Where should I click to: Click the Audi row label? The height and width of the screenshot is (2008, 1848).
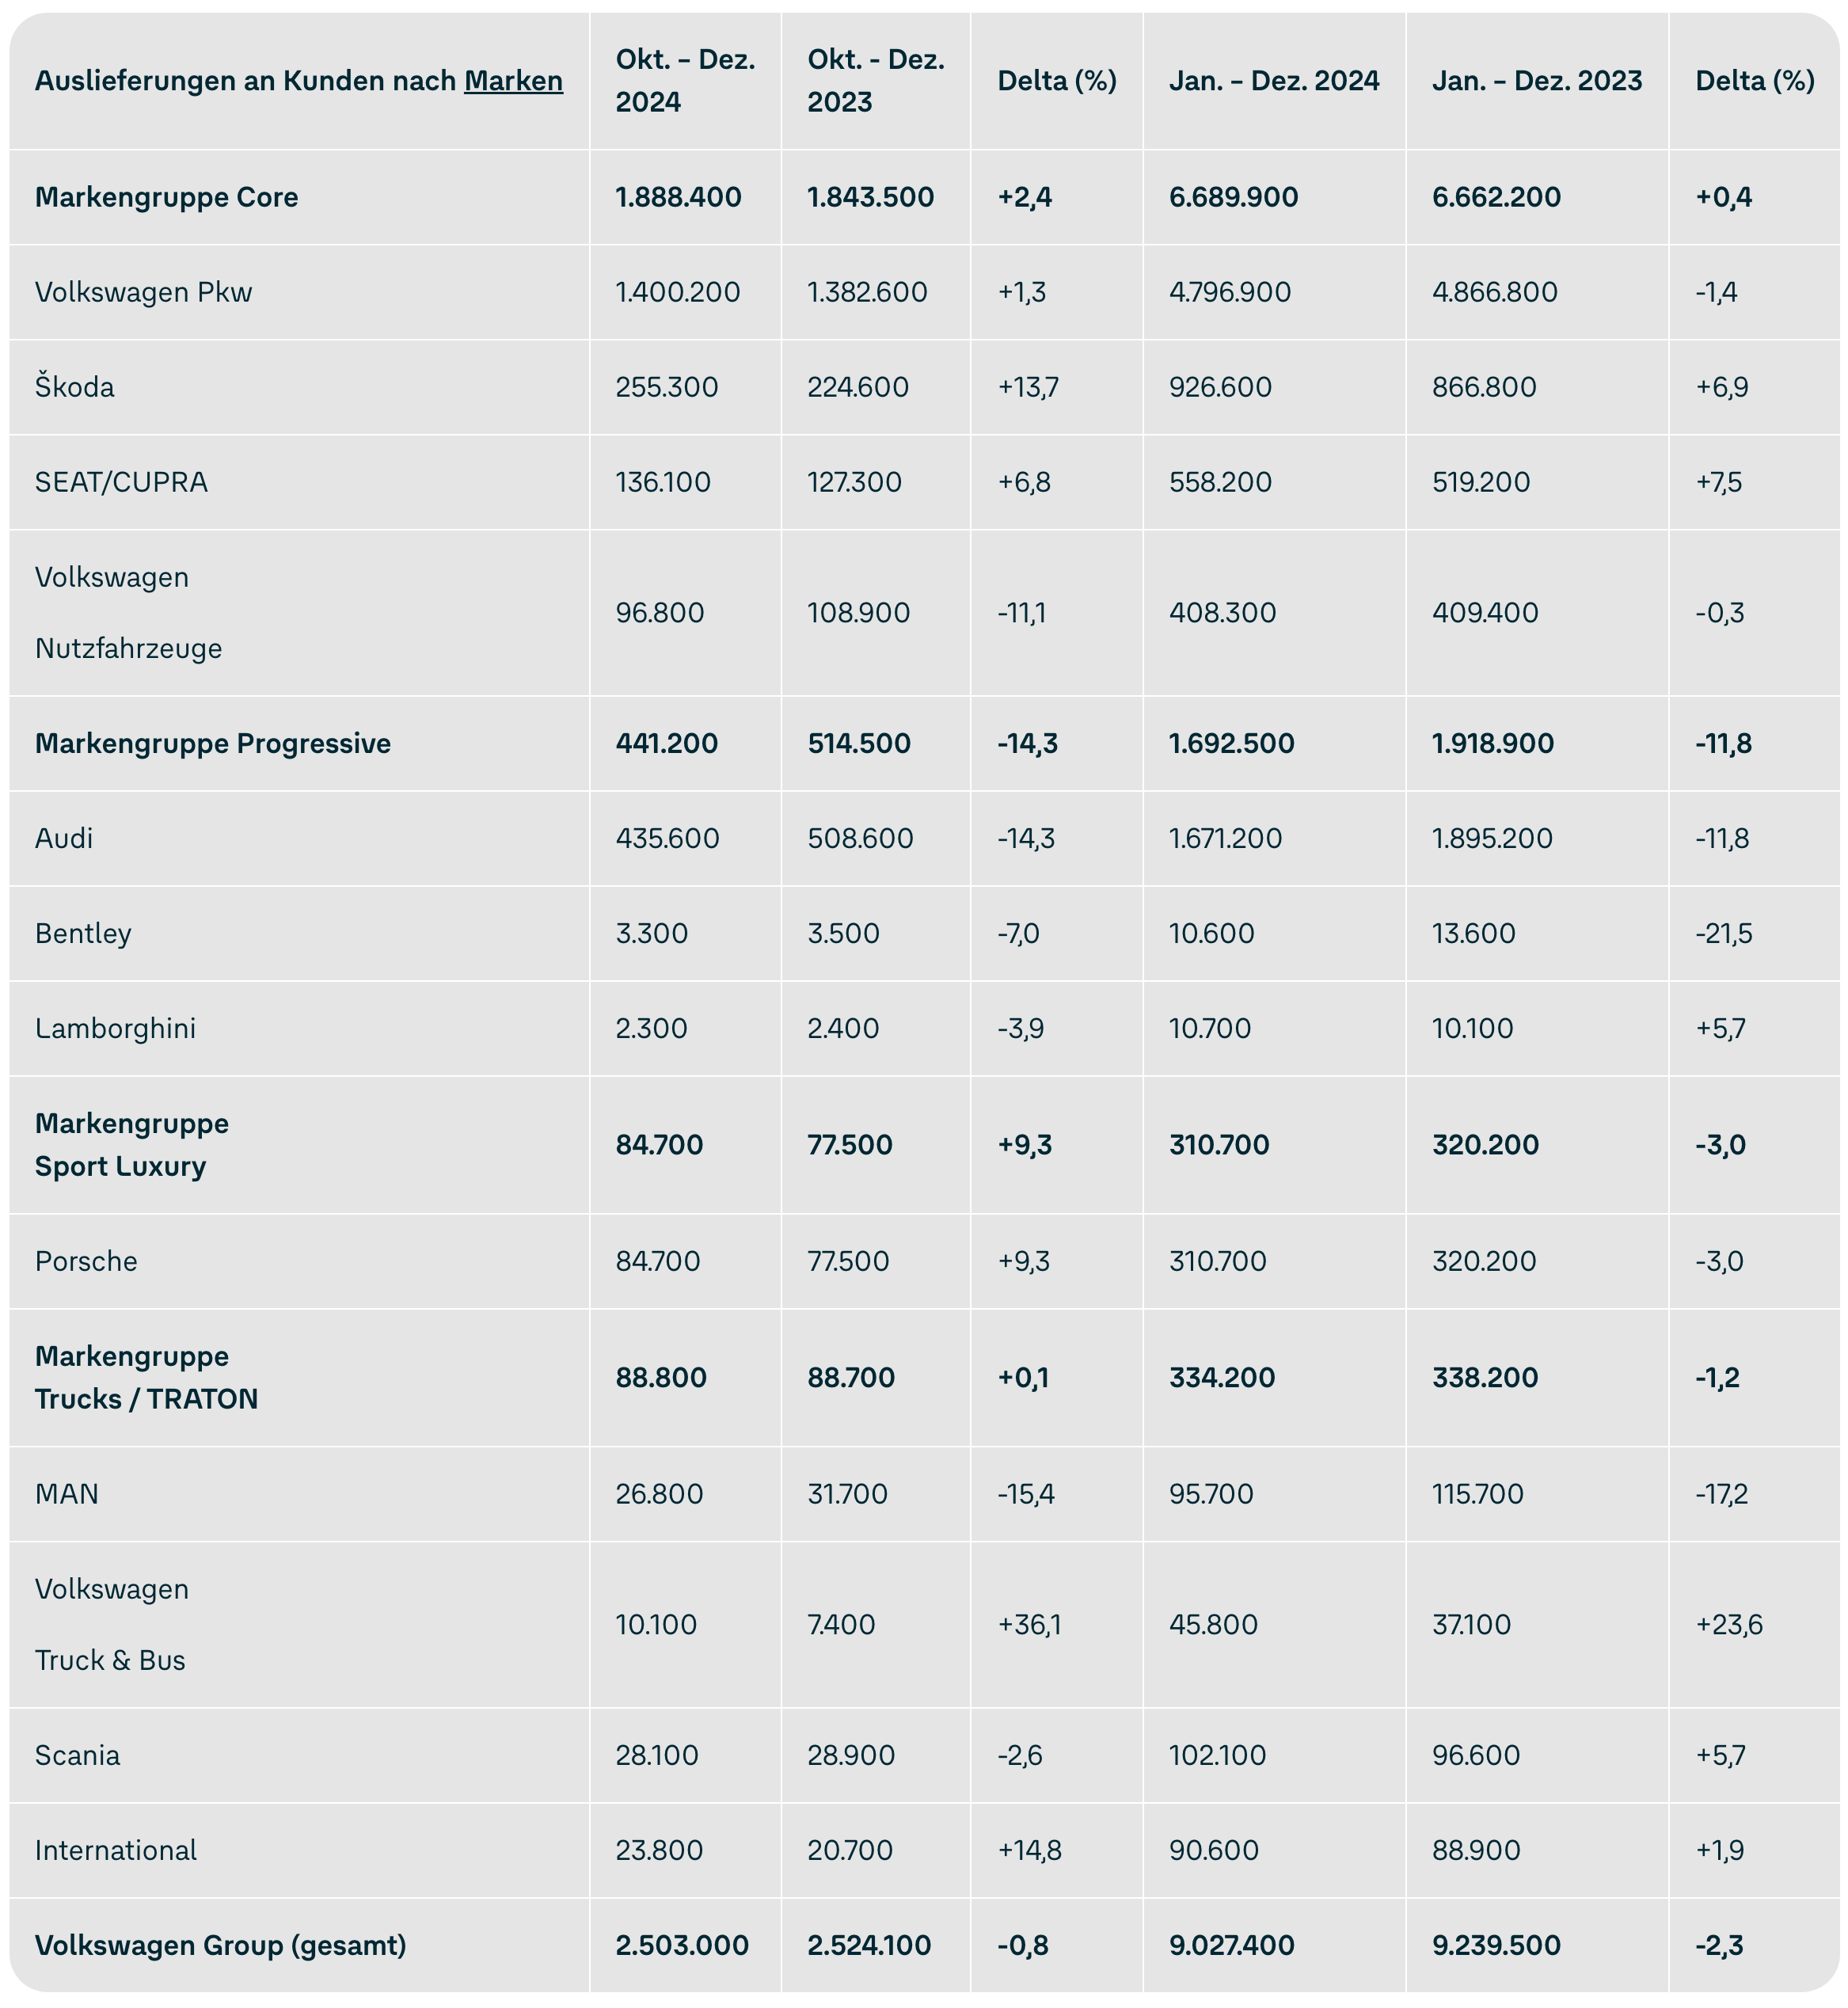(64, 838)
